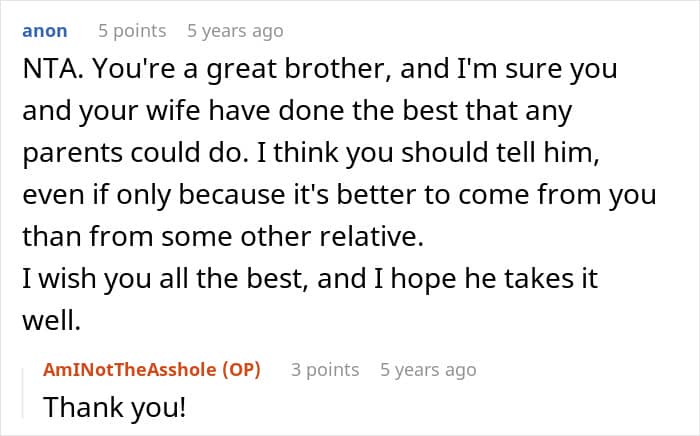Click the username anon

(44, 31)
